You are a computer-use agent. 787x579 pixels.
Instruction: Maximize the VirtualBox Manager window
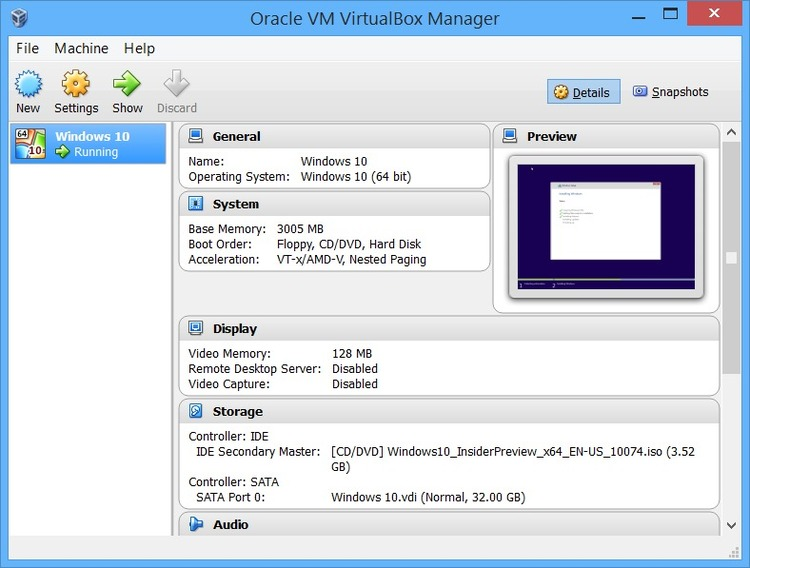(670, 14)
